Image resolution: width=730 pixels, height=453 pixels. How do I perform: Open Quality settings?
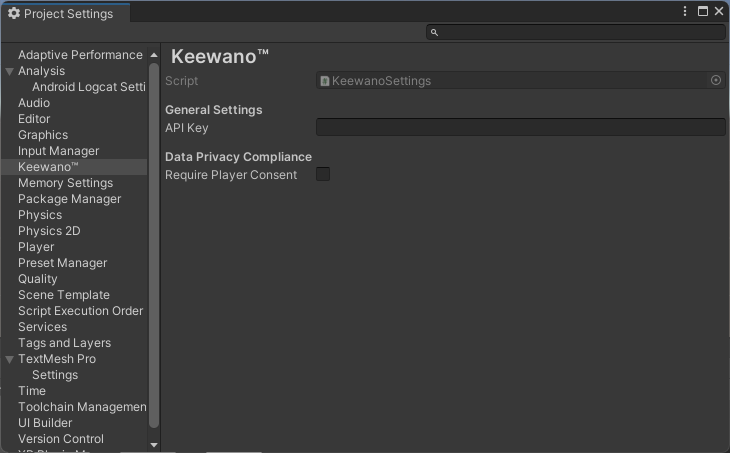tap(38, 279)
